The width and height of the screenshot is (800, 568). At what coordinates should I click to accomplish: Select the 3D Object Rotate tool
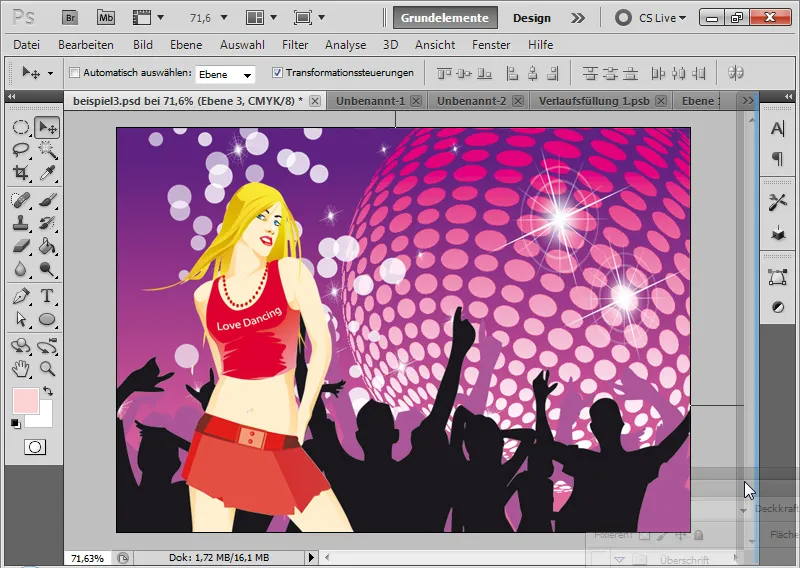coord(21,346)
